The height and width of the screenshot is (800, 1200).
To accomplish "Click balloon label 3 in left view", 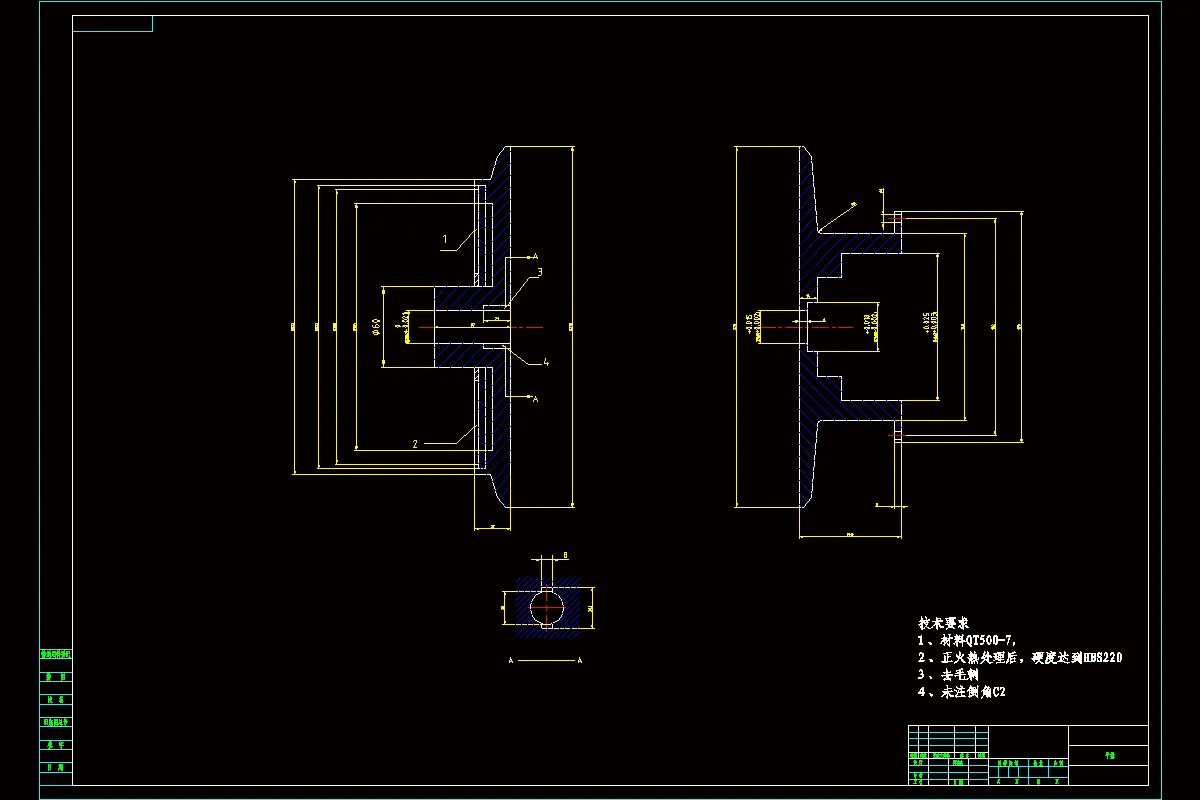I will (x=540, y=271).
